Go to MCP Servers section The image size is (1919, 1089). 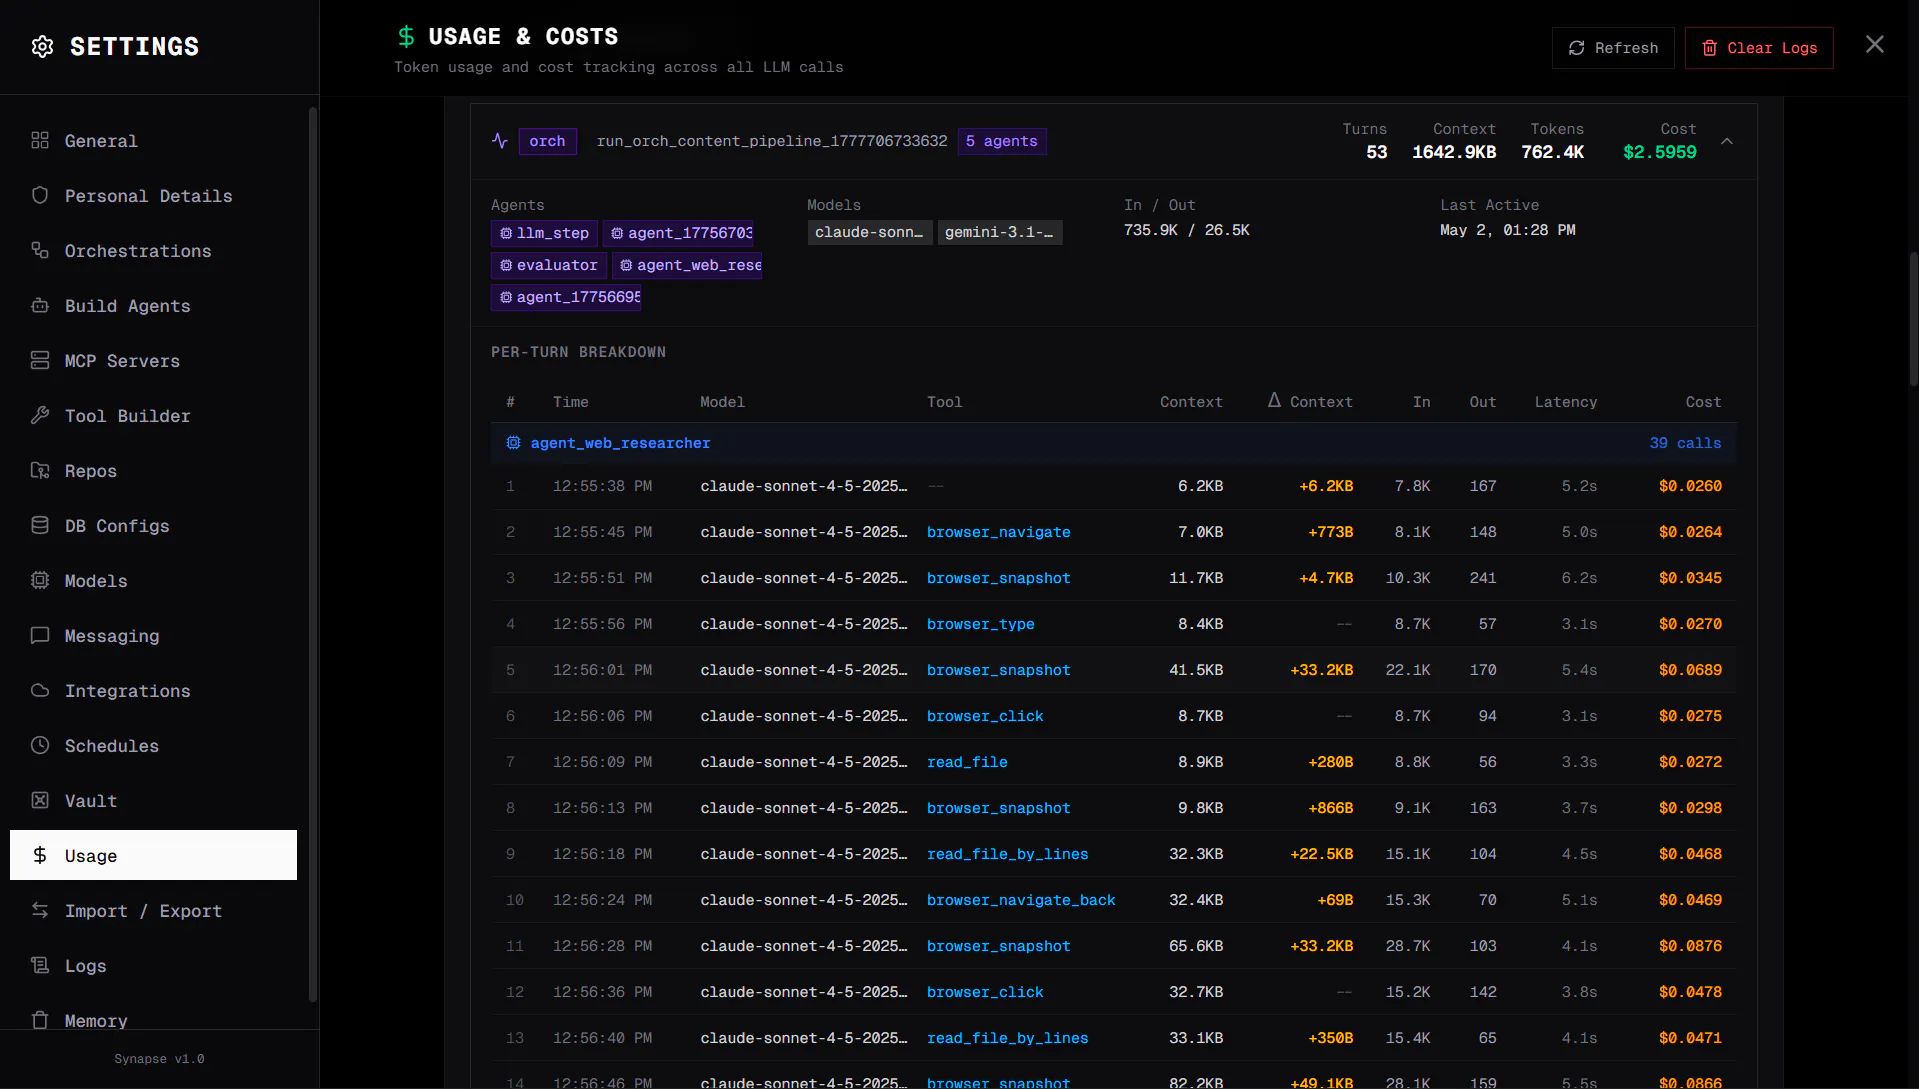pyautogui.click(x=153, y=361)
